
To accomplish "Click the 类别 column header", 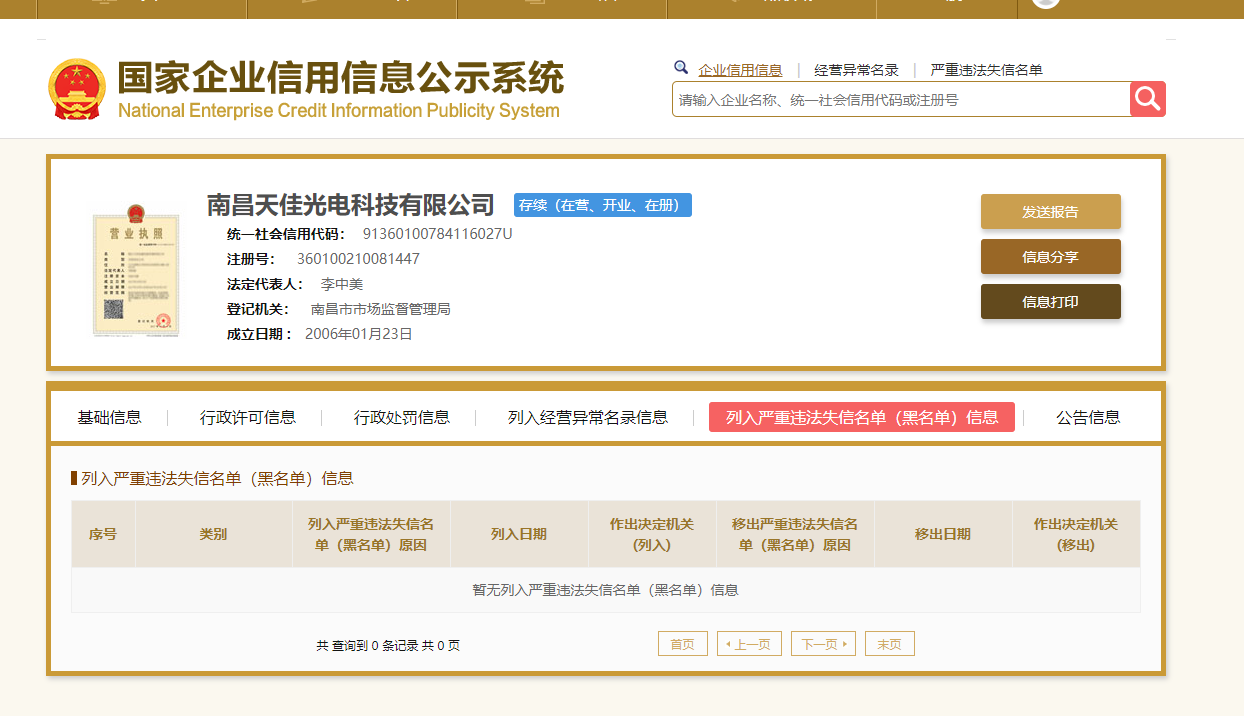I will [x=214, y=534].
